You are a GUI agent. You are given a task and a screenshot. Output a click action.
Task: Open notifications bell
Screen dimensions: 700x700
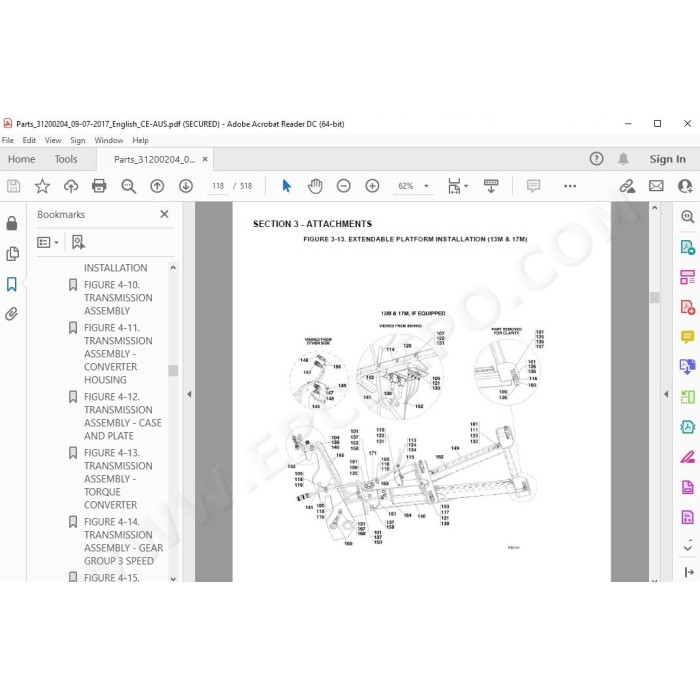point(623,158)
